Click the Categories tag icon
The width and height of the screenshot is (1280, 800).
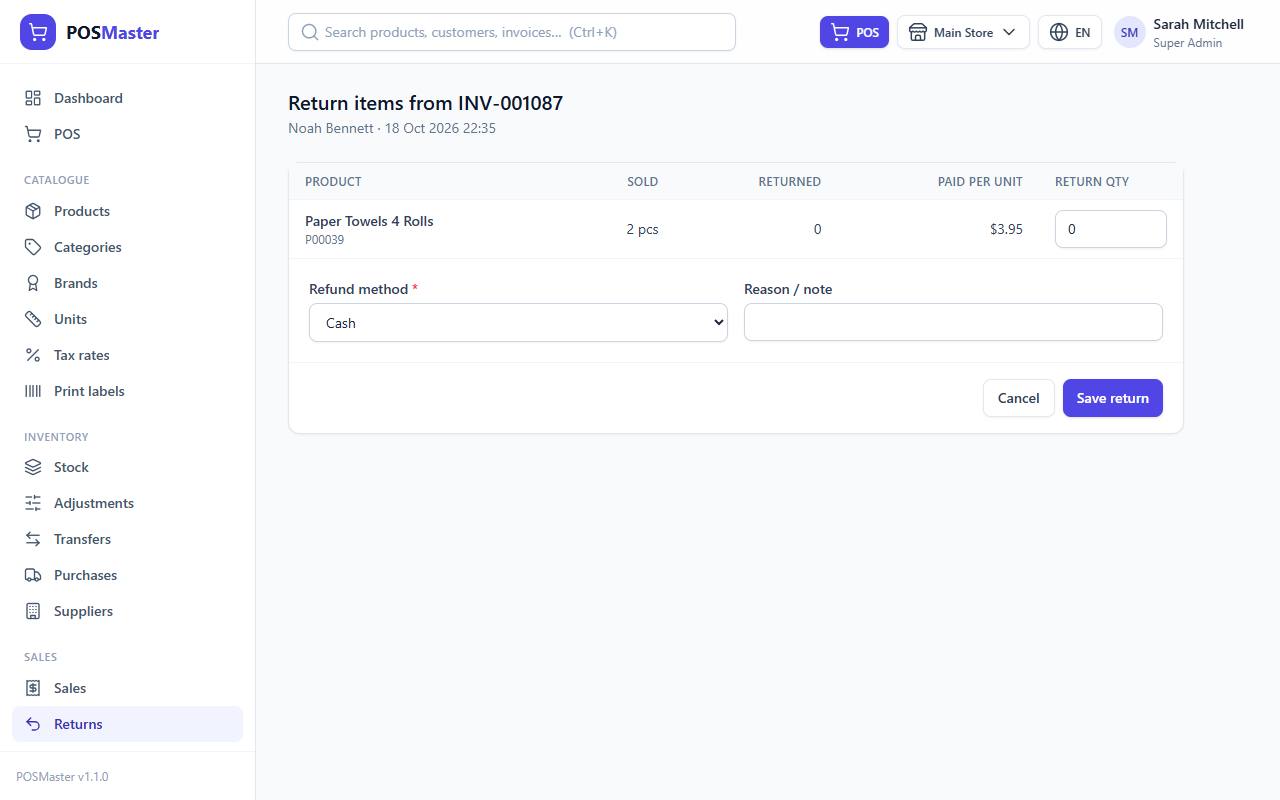click(33, 247)
